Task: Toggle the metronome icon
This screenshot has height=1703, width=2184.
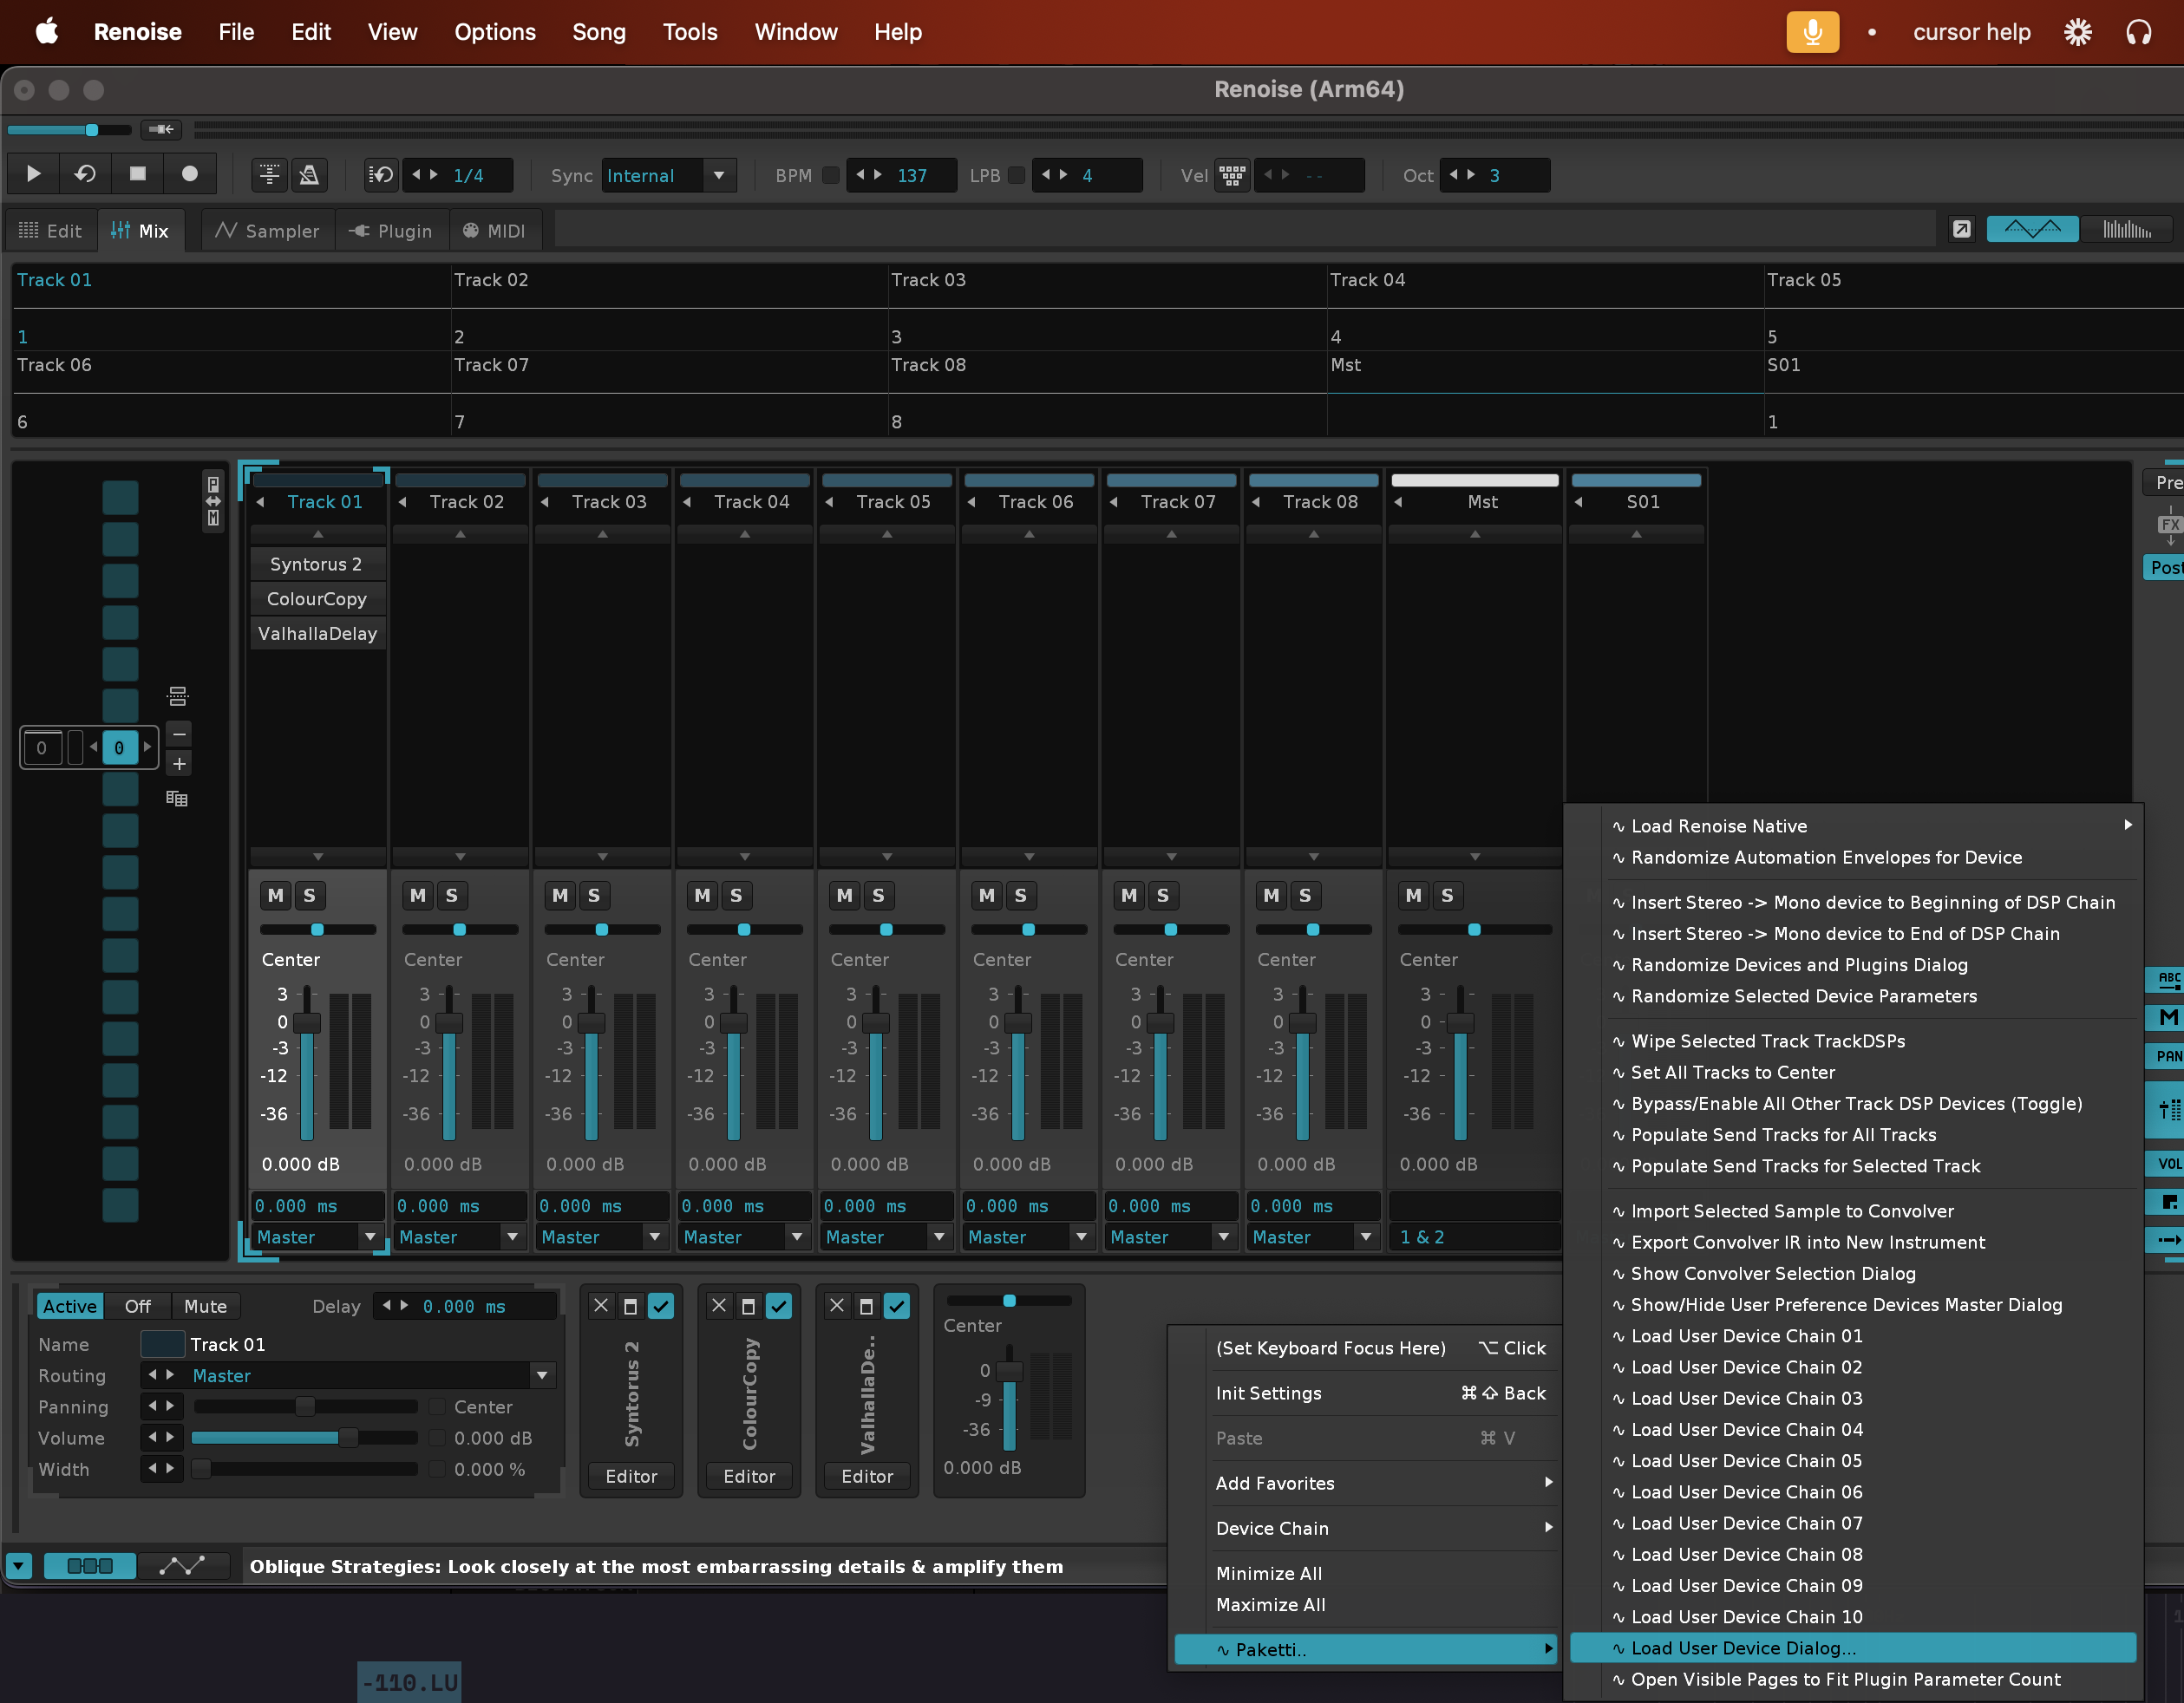Action: 309,175
